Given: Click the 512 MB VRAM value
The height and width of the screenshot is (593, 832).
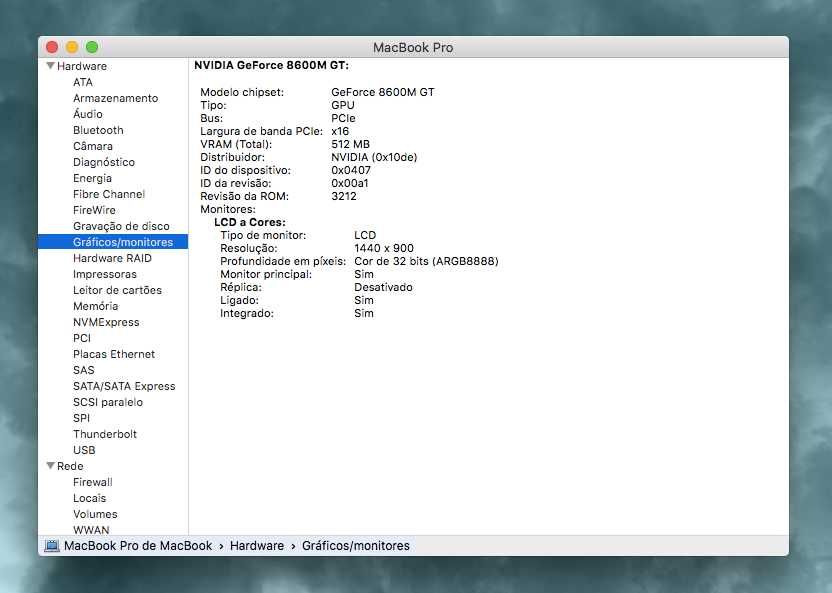Looking at the screenshot, I should 350,144.
